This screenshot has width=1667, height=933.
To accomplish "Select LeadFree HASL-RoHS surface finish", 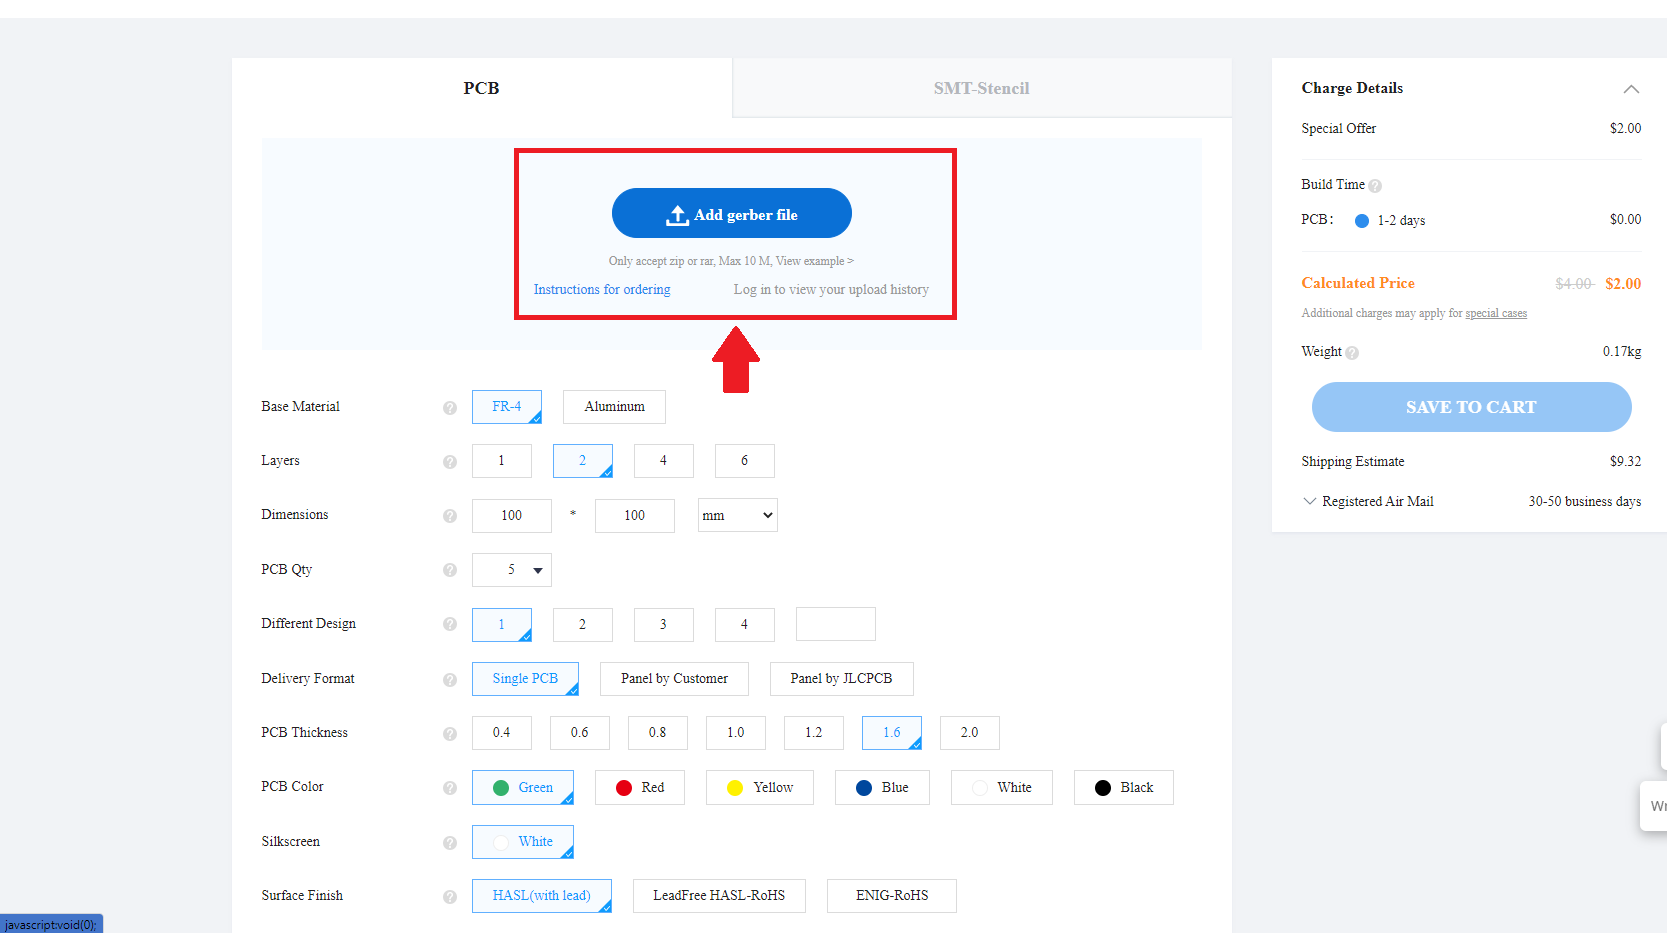I will coord(719,896).
